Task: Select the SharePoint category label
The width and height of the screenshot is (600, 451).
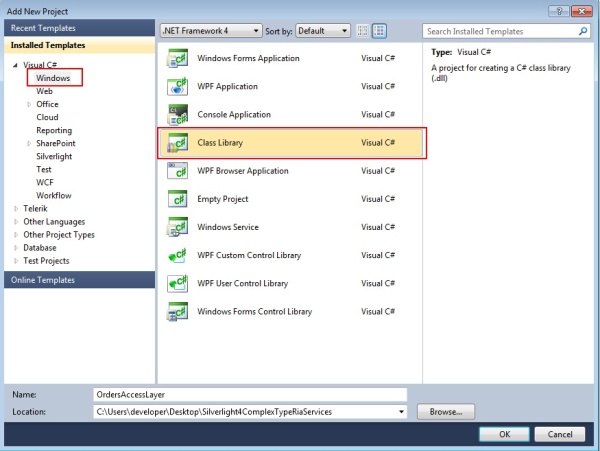Action: click(x=56, y=143)
